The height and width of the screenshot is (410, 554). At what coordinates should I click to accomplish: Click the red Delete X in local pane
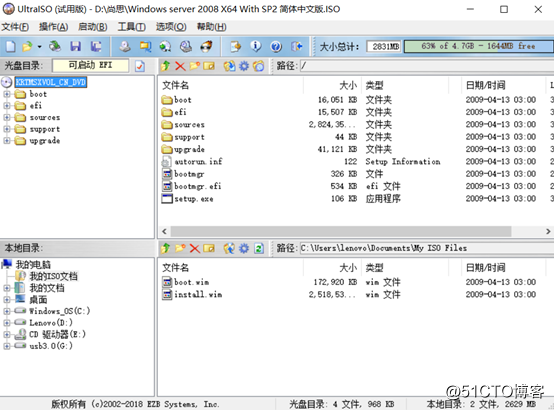[195, 248]
